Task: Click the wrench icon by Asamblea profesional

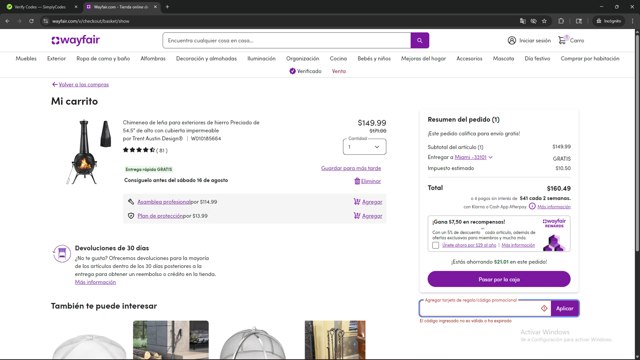Action: [x=131, y=202]
